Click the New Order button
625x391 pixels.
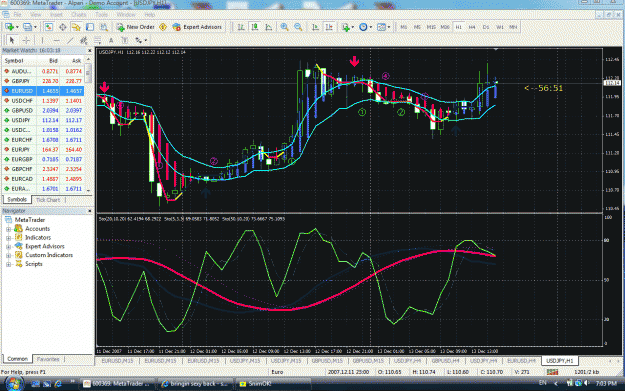pos(135,27)
